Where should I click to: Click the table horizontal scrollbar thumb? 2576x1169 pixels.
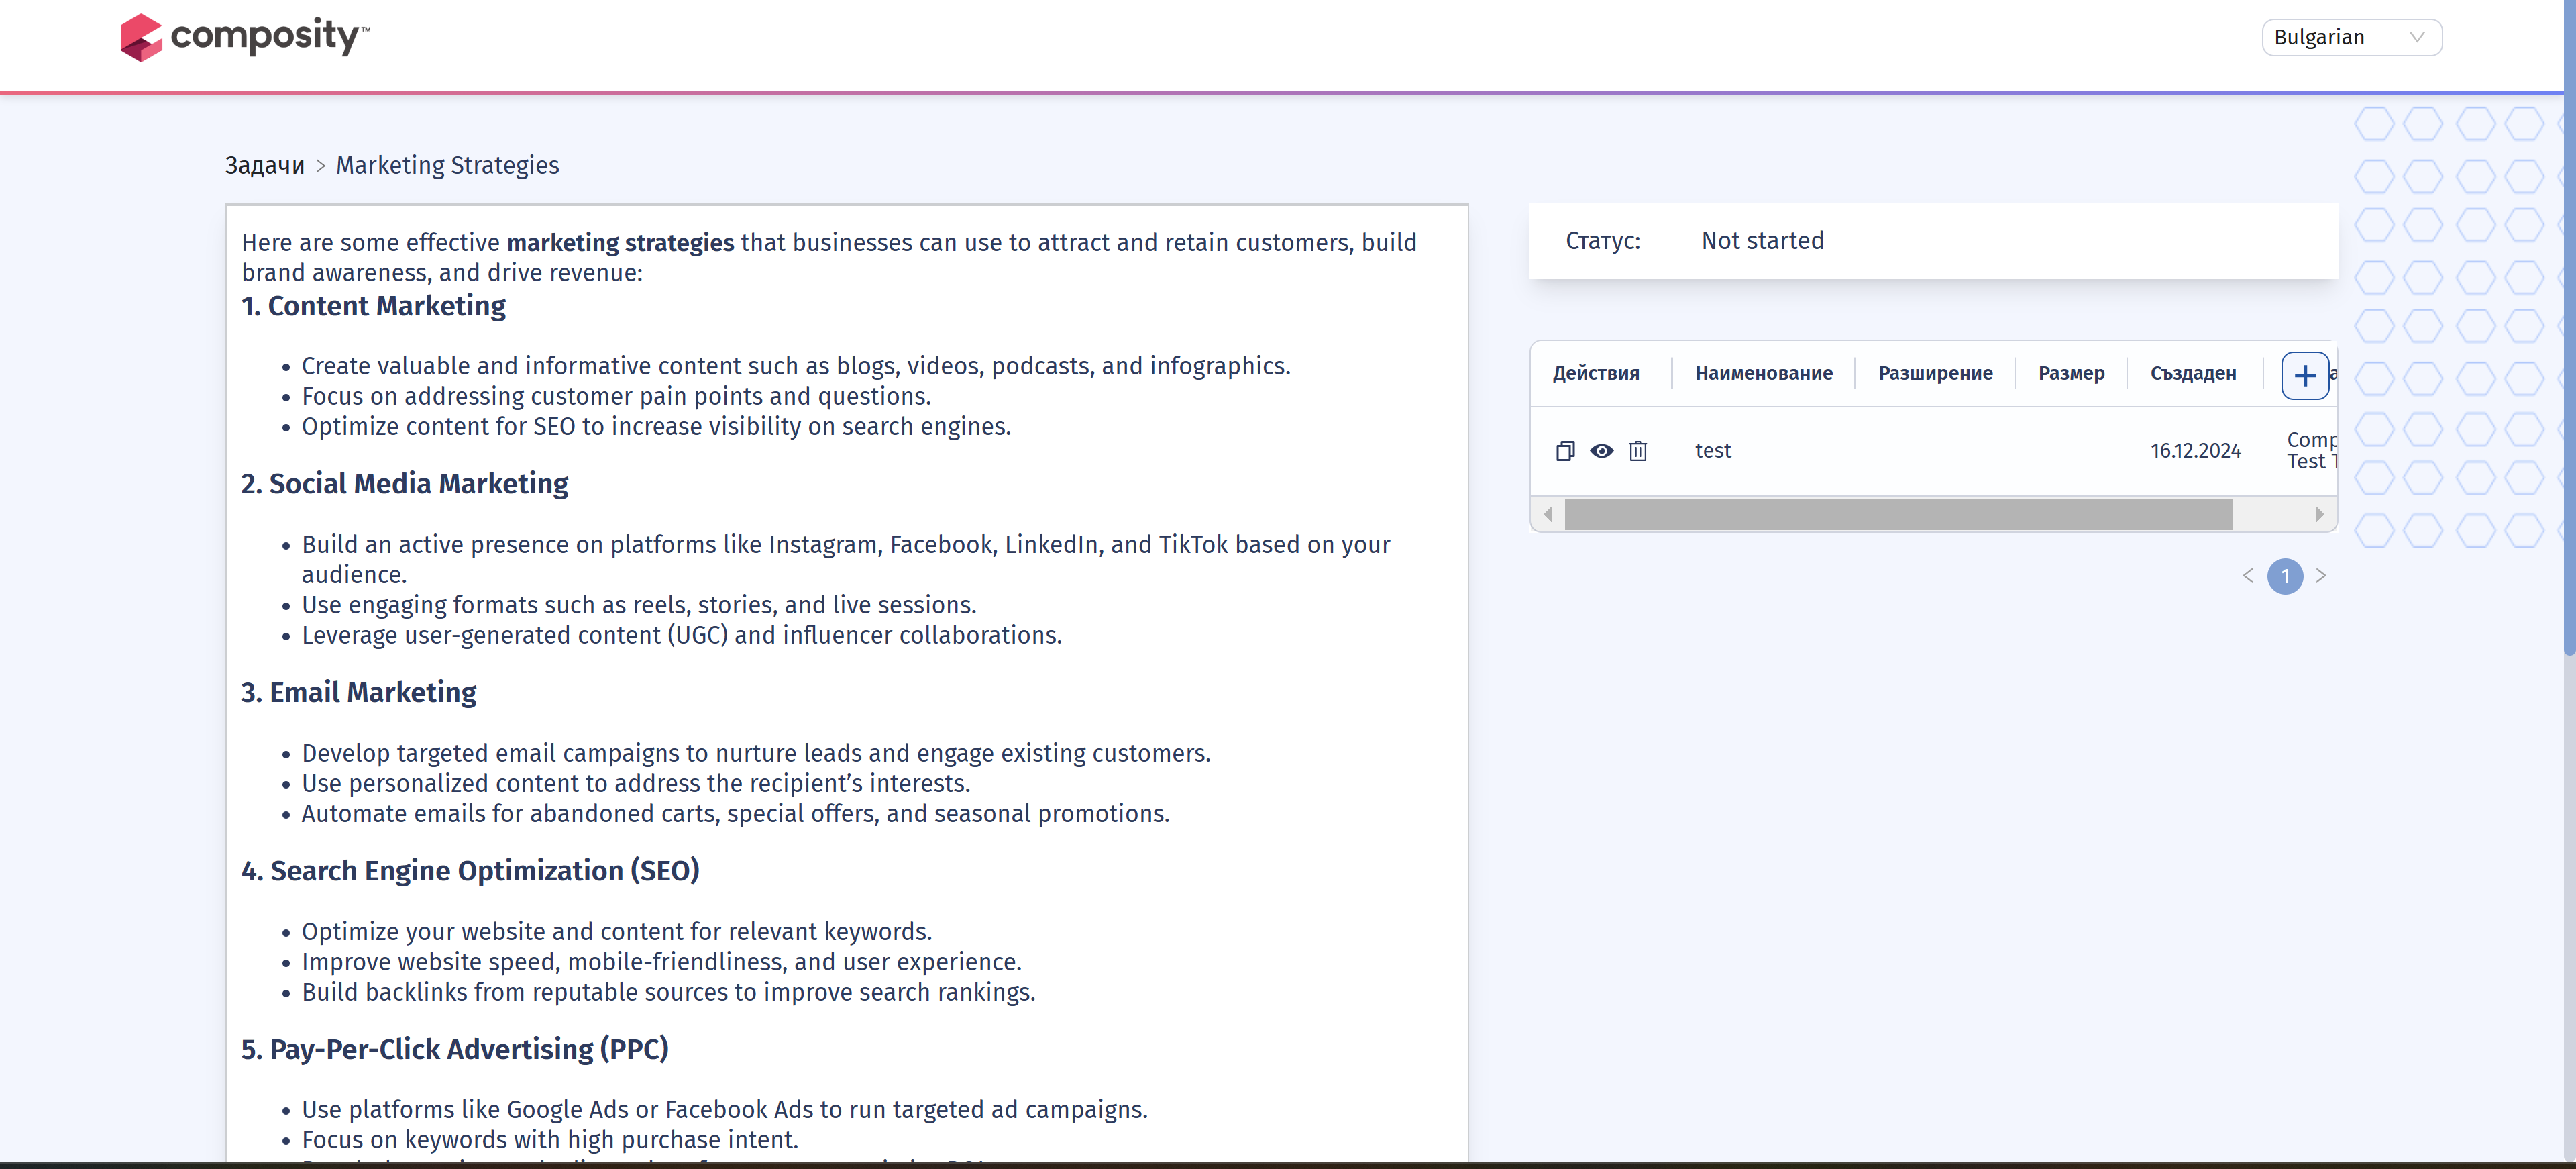pos(1898,514)
